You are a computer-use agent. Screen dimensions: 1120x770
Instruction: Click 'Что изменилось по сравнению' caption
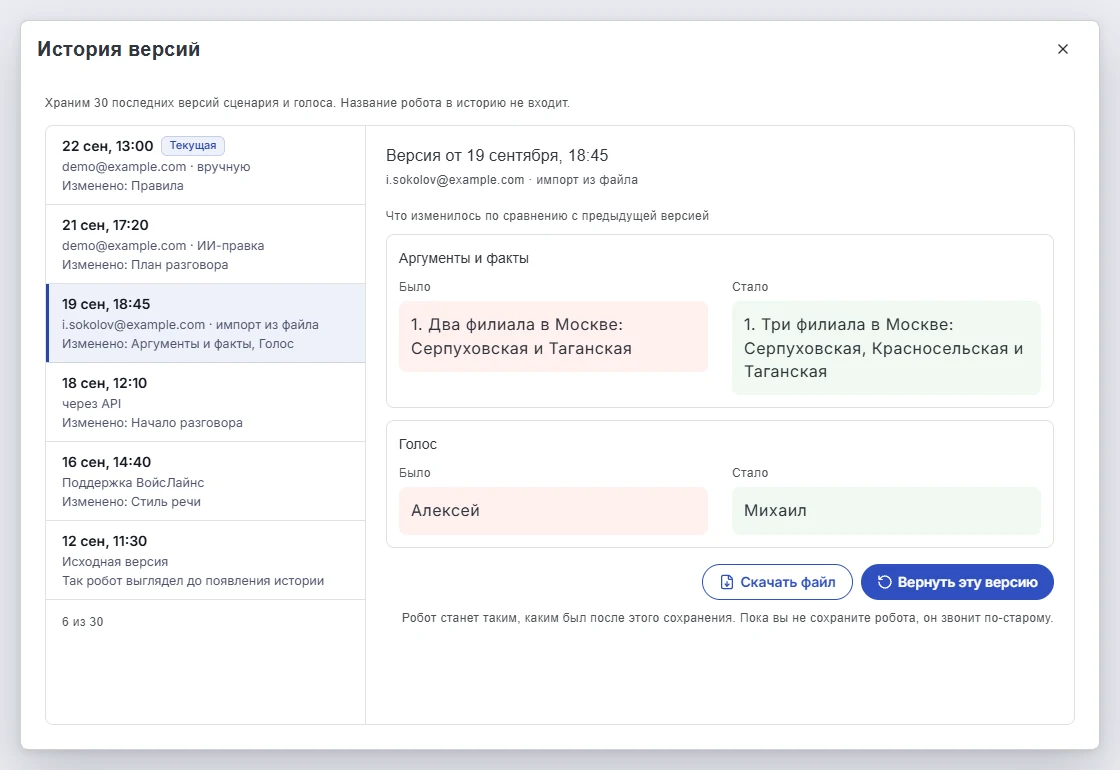coord(547,216)
